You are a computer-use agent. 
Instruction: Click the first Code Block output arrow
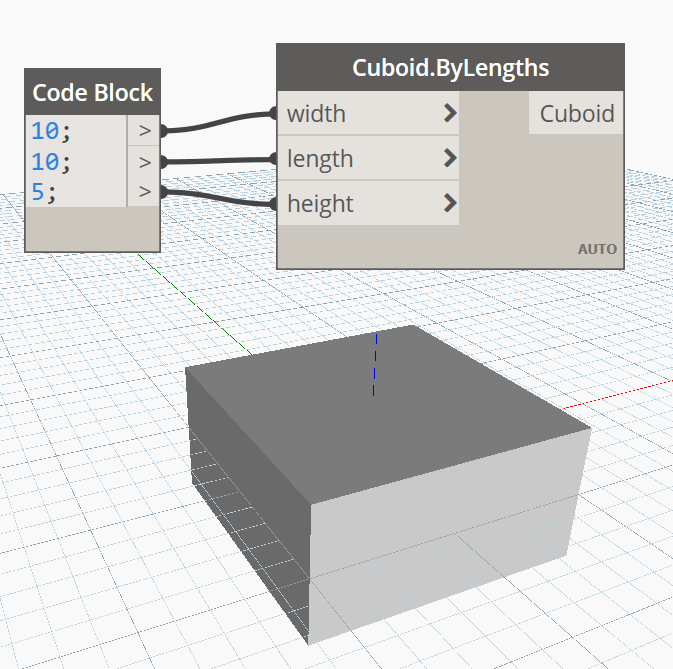tap(145, 130)
